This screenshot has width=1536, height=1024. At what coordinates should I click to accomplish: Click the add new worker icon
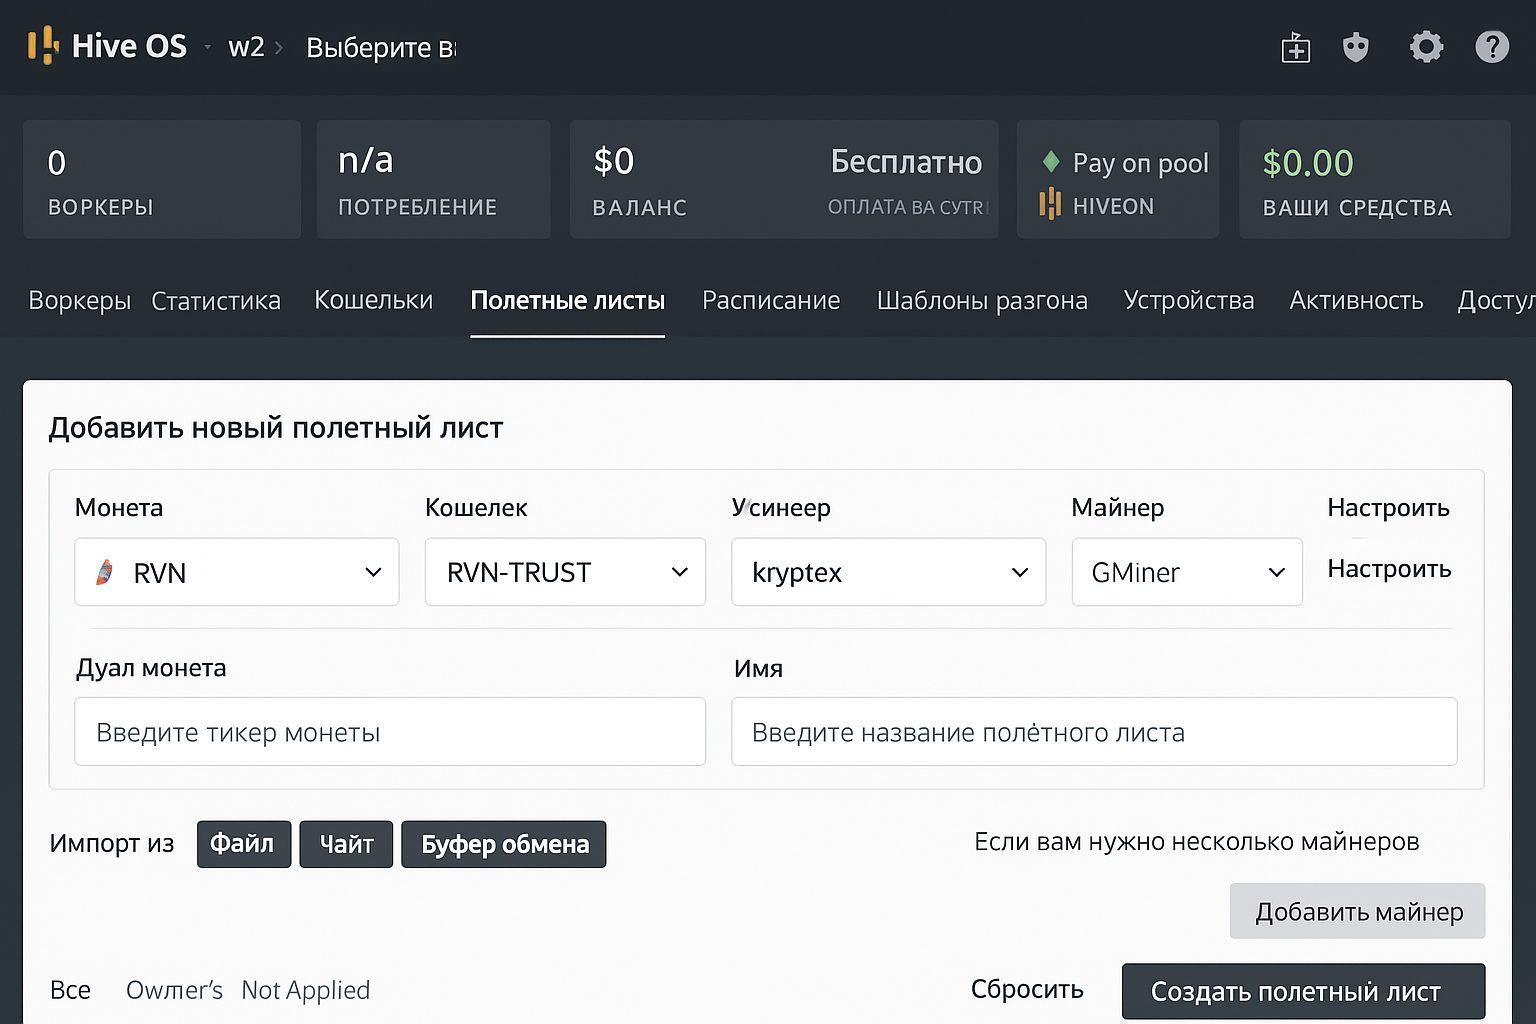(1295, 47)
